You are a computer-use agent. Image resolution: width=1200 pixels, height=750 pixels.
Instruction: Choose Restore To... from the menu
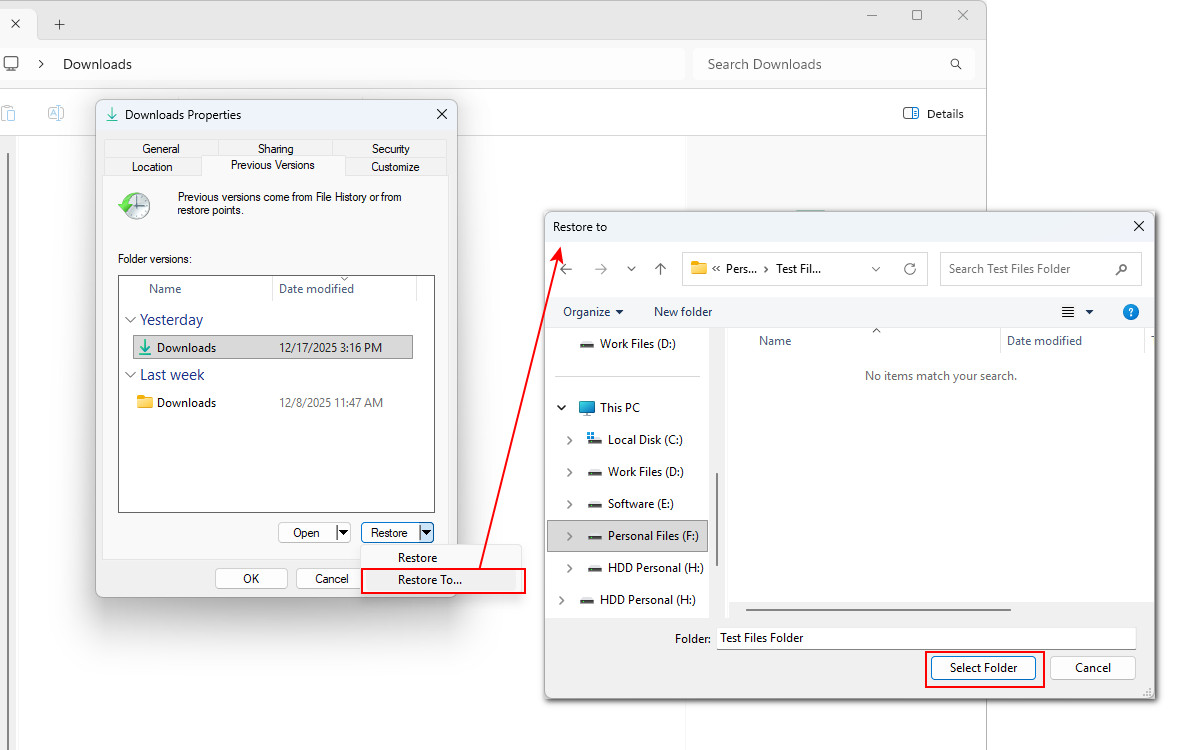coord(430,580)
